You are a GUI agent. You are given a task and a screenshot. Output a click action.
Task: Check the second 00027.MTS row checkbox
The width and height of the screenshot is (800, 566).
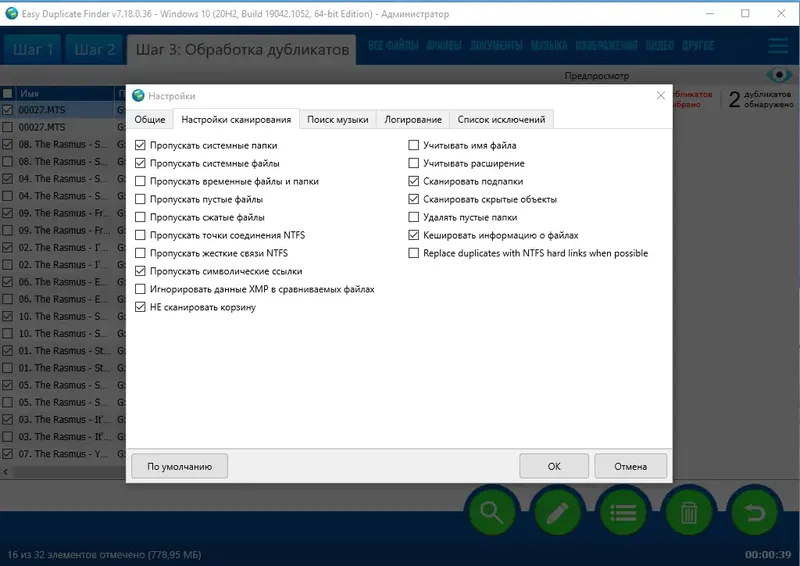click(x=8, y=127)
